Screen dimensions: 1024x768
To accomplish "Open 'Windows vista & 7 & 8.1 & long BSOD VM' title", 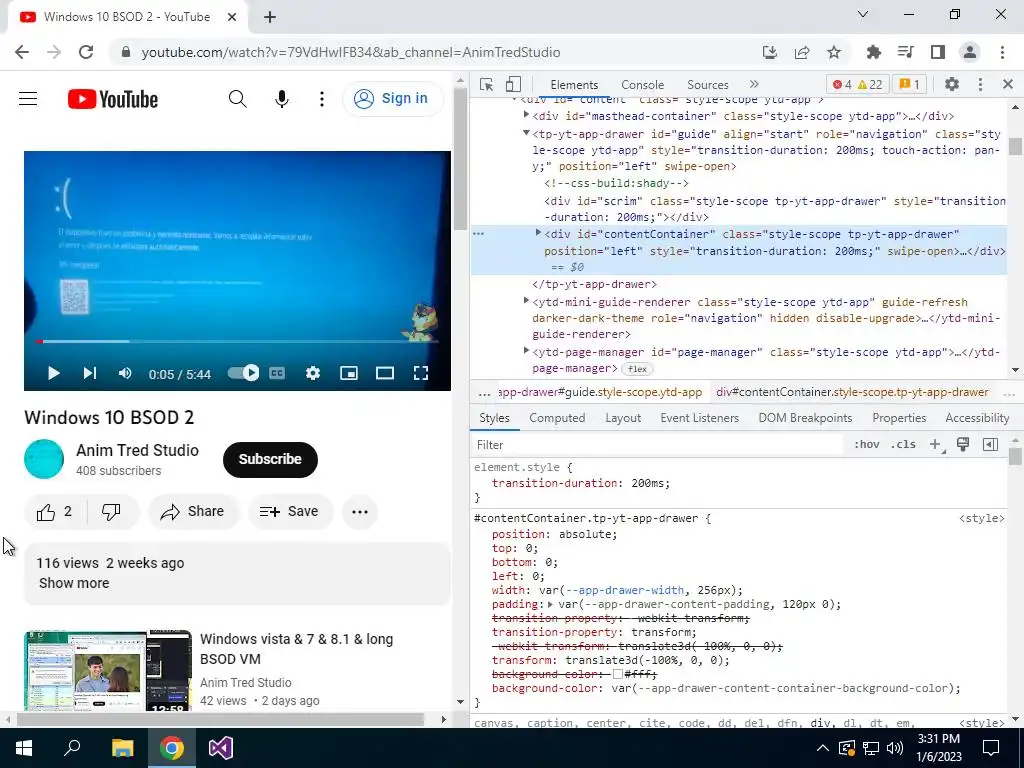I will pyautogui.click(x=296, y=648).
